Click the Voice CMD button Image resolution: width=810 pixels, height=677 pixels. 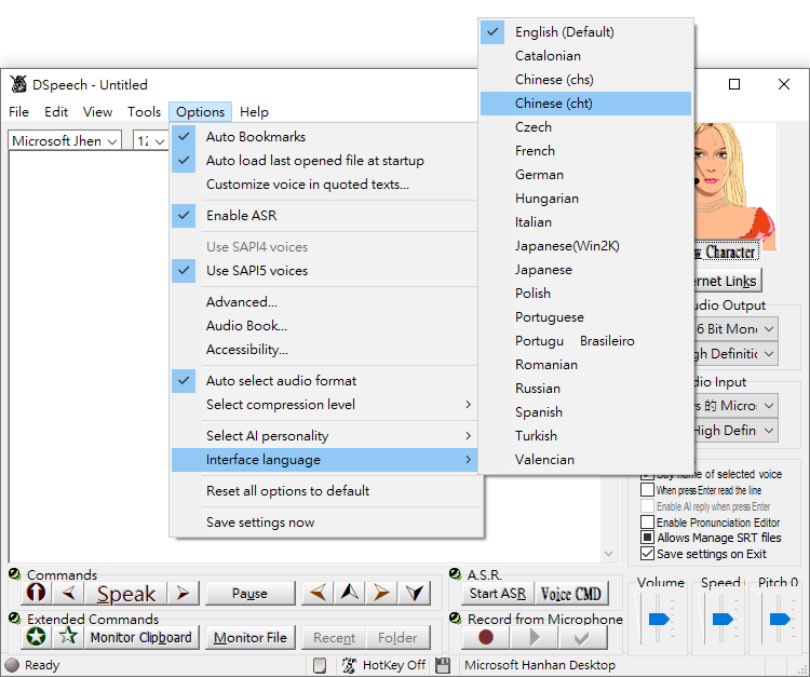point(571,593)
